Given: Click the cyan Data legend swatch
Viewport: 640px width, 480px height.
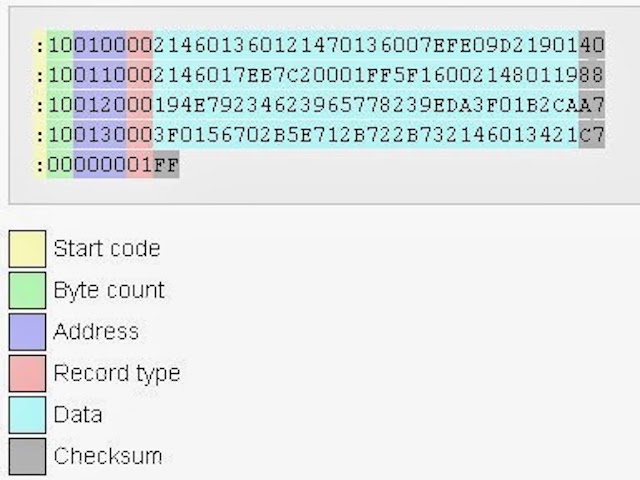Looking at the screenshot, I should [27, 415].
